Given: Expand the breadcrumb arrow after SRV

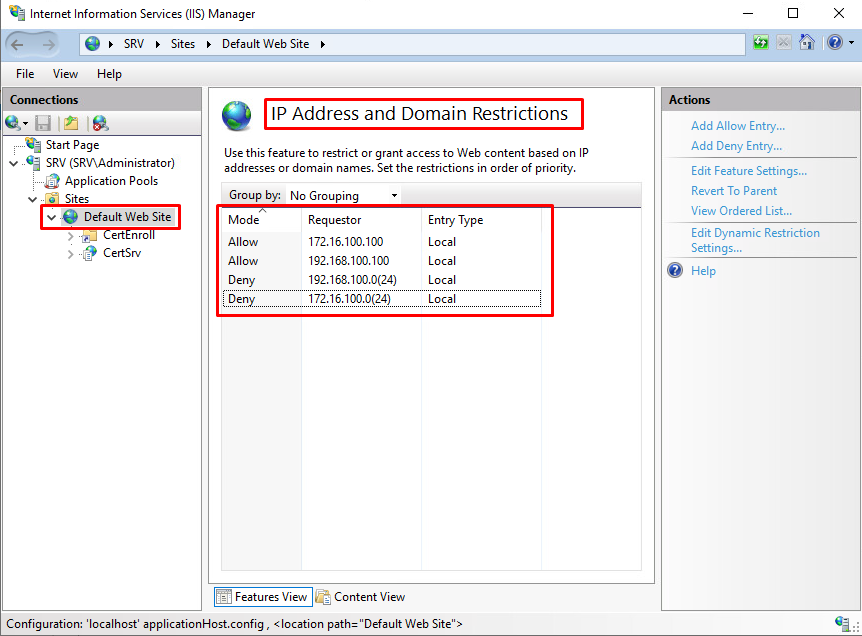Looking at the screenshot, I should coord(158,45).
